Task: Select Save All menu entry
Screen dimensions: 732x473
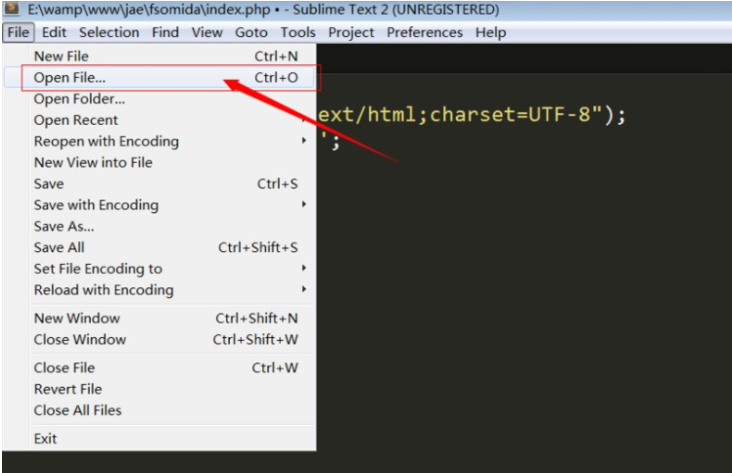Action: click(x=59, y=247)
